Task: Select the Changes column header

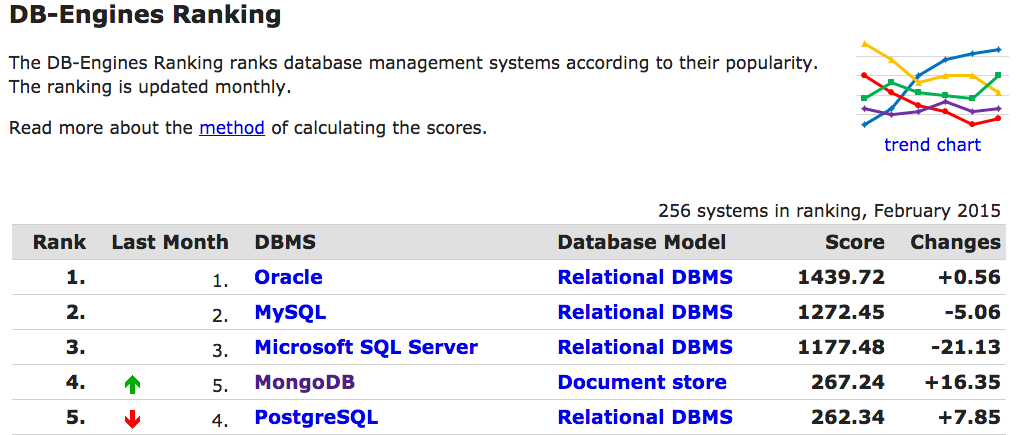Action: [x=955, y=242]
